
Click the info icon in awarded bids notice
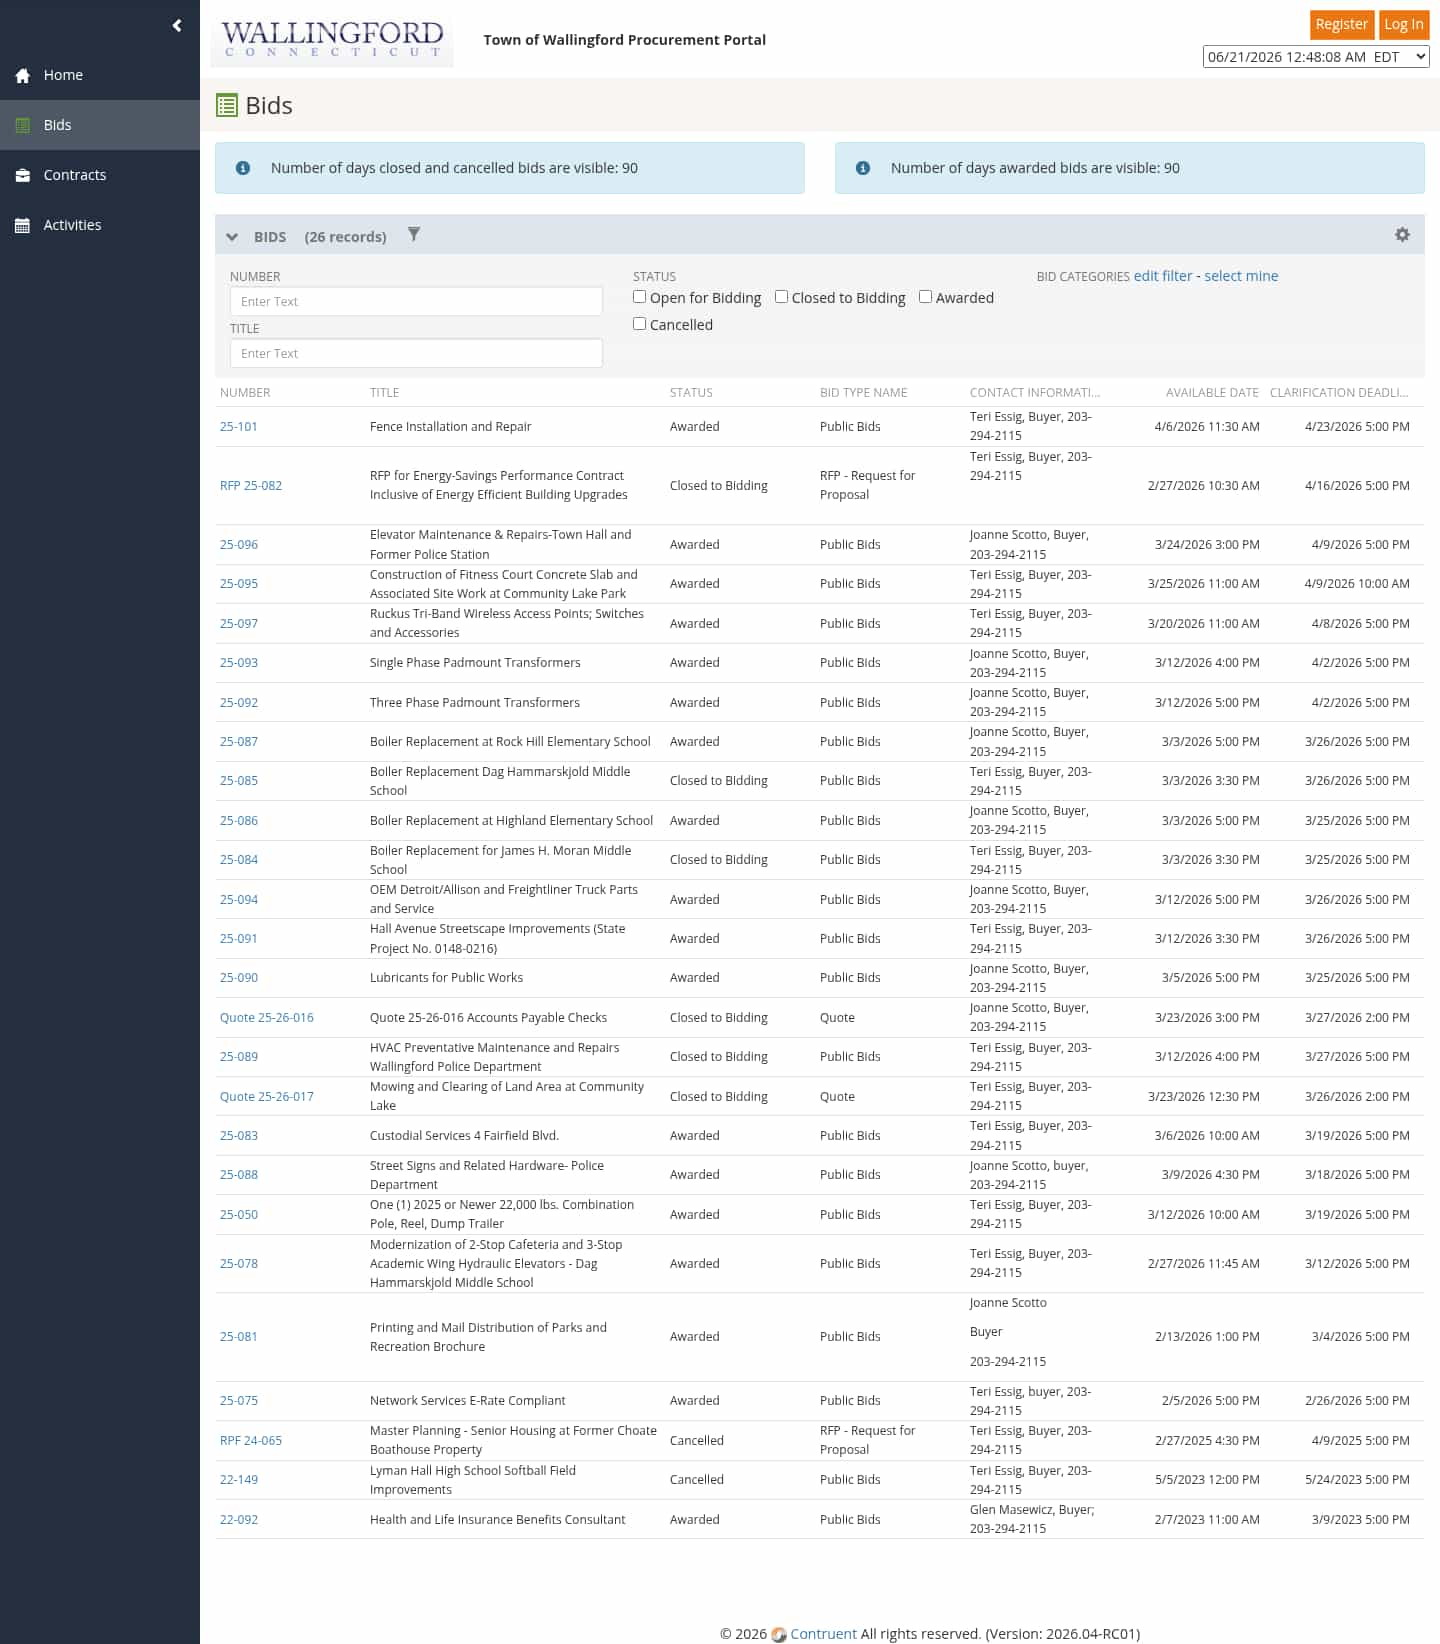[863, 168]
